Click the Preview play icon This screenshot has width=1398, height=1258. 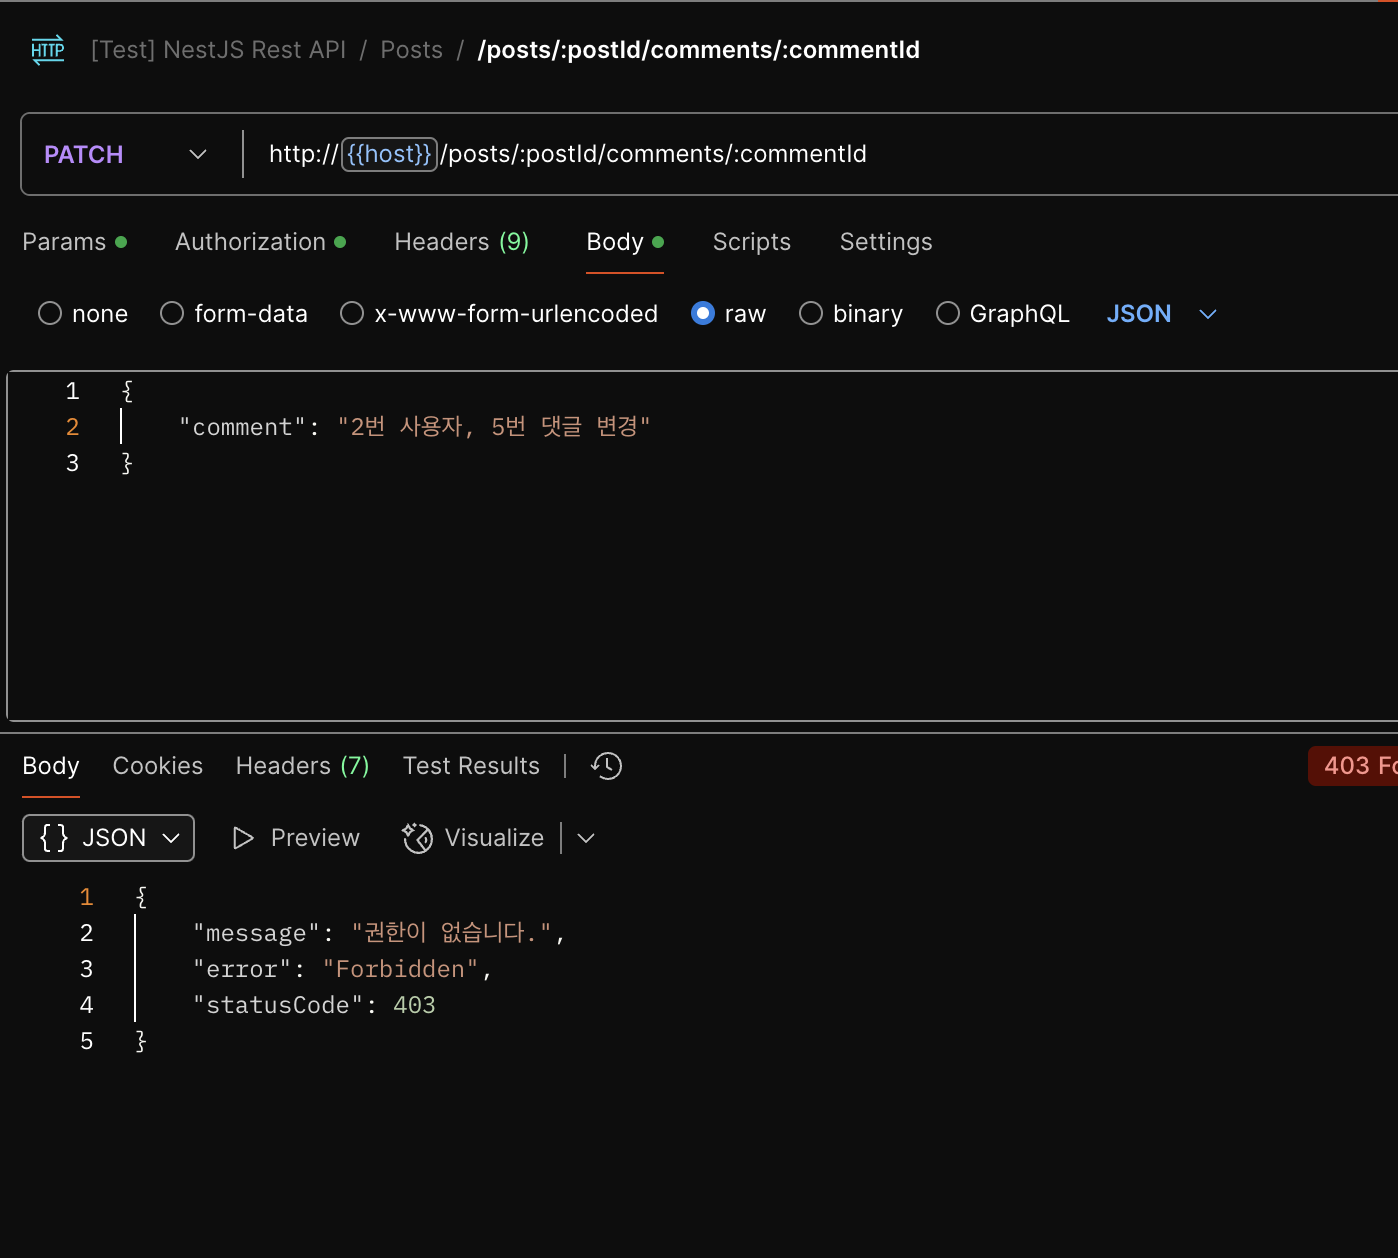coord(243,838)
